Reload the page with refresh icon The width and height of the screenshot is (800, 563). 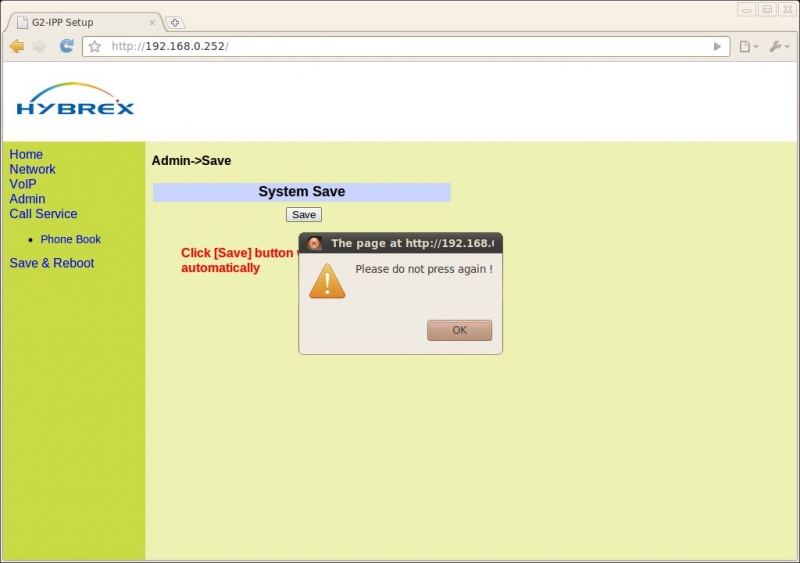[x=66, y=46]
